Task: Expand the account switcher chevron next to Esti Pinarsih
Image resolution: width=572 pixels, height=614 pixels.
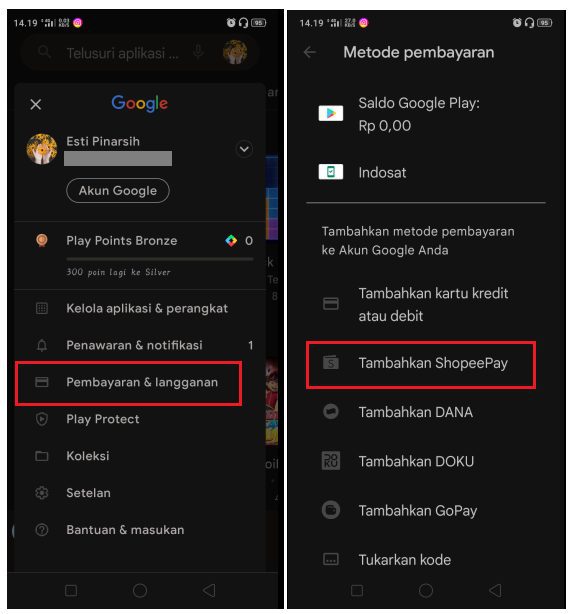Action: [x=244, y=149]
